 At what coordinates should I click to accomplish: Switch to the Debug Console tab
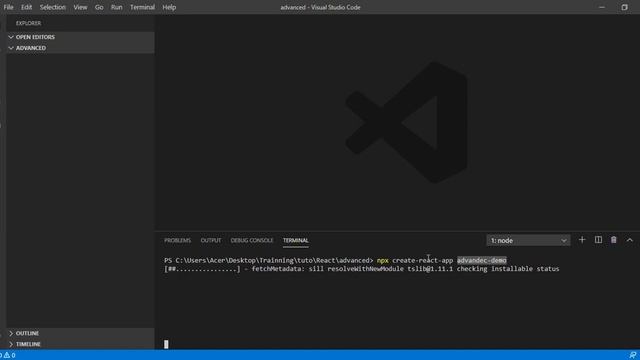click(252, 240)
